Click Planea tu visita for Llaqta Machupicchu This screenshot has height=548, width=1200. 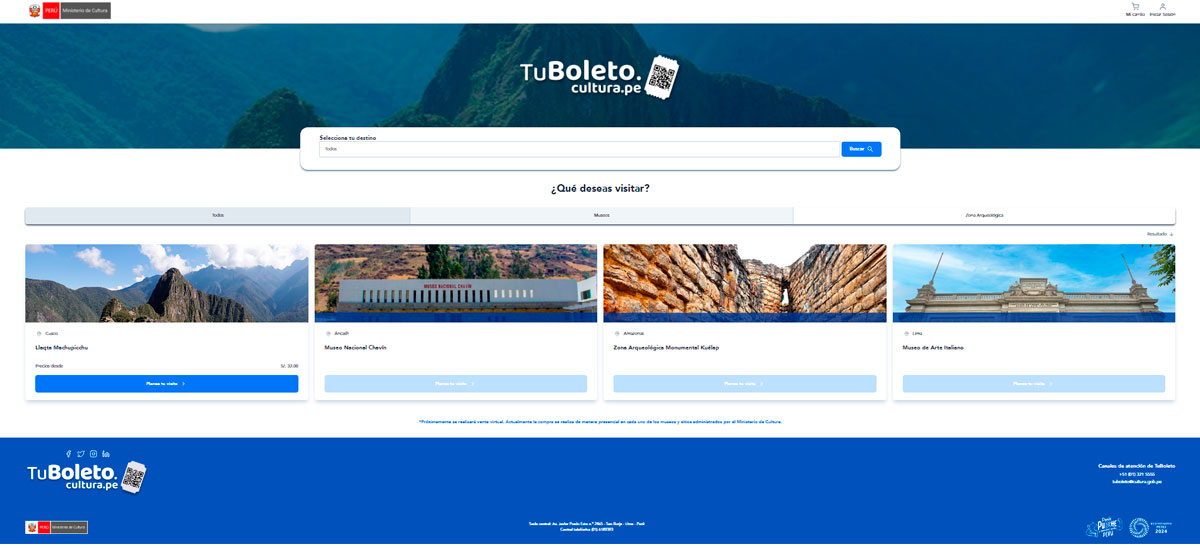click(166, 384)
